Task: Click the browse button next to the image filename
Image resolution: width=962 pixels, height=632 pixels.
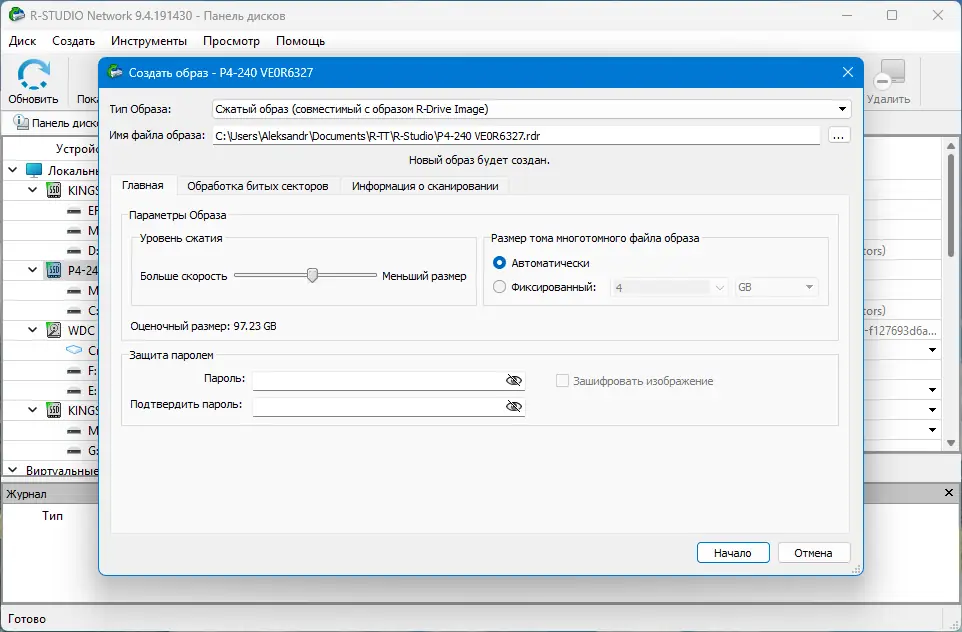Action: [838, 134]
